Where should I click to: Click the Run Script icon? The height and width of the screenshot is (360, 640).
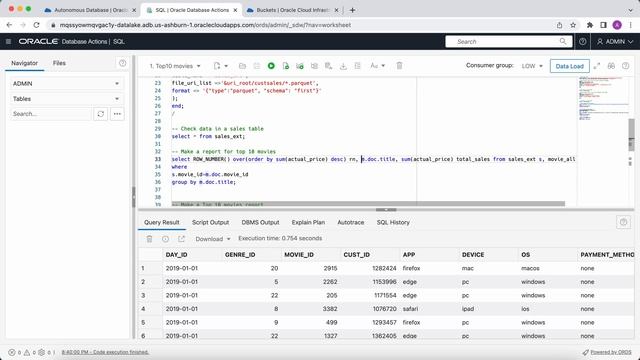click(x=286, y=66)
